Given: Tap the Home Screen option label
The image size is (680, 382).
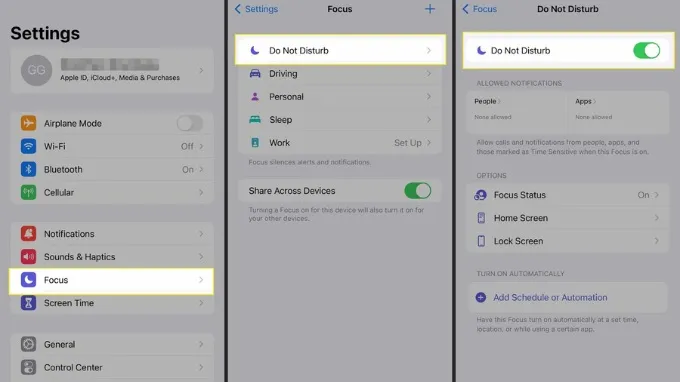Looking at the screenshot, I should click(x=521, y=218).
